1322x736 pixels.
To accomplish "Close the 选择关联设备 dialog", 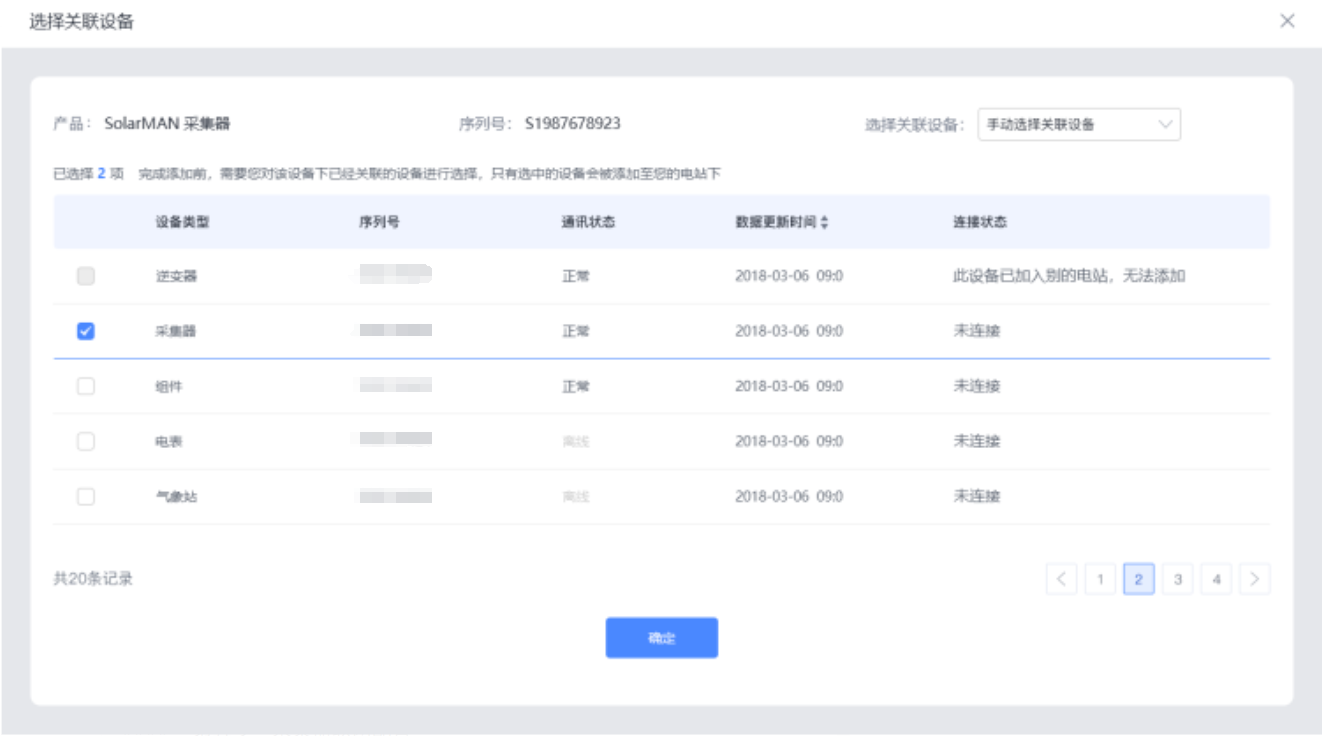I will [1287, 21].
